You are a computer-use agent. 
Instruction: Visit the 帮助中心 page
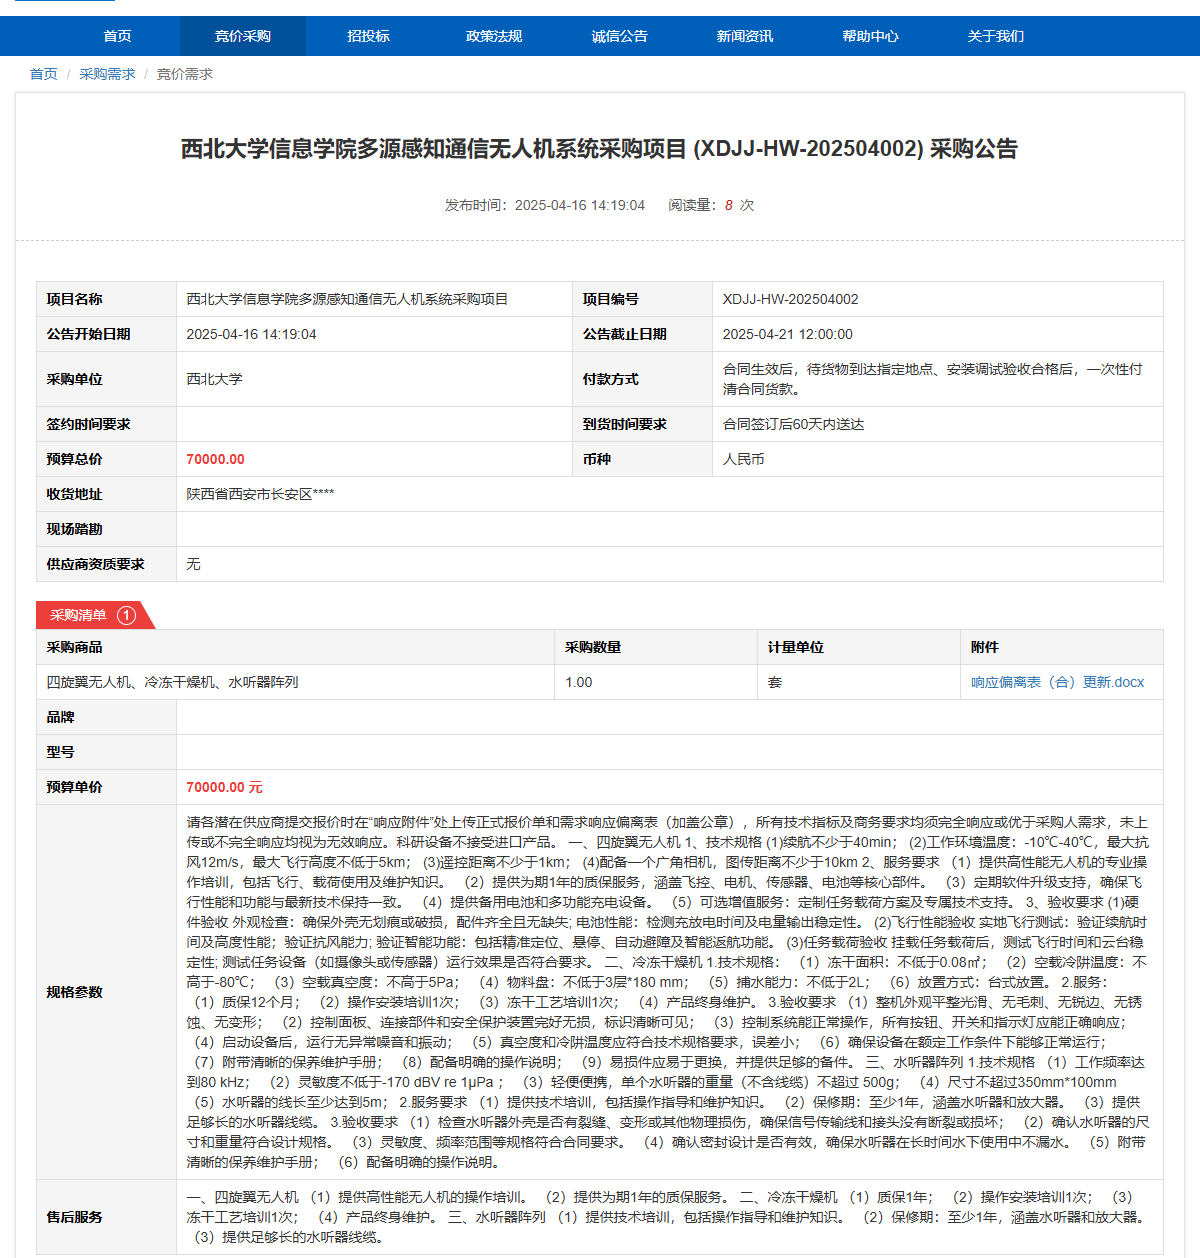(x=870, y=36)
